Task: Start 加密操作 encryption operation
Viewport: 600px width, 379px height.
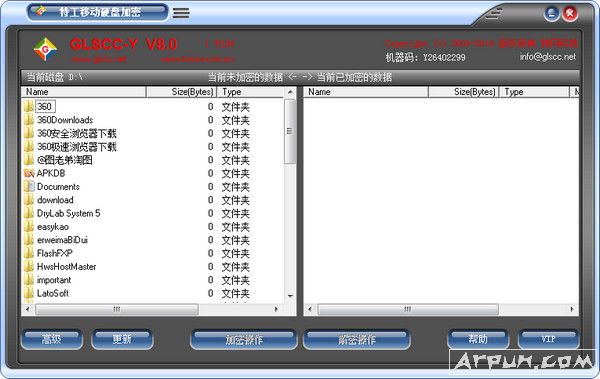Action: tap(243, 340)
